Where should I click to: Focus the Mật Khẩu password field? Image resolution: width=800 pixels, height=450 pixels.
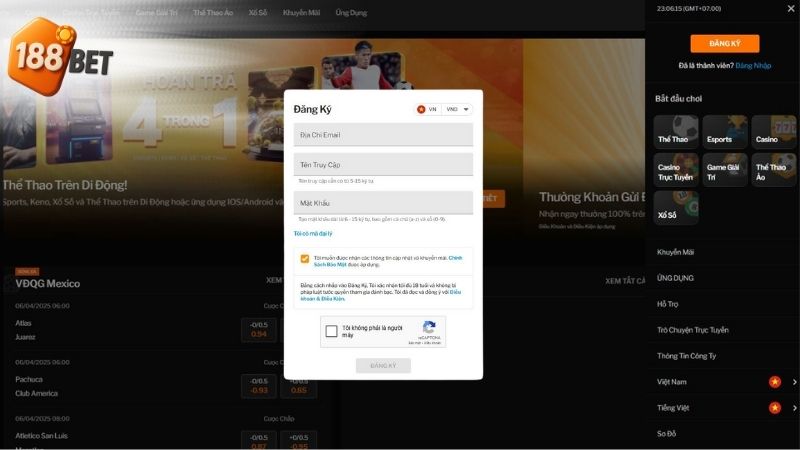click(383, 203)
